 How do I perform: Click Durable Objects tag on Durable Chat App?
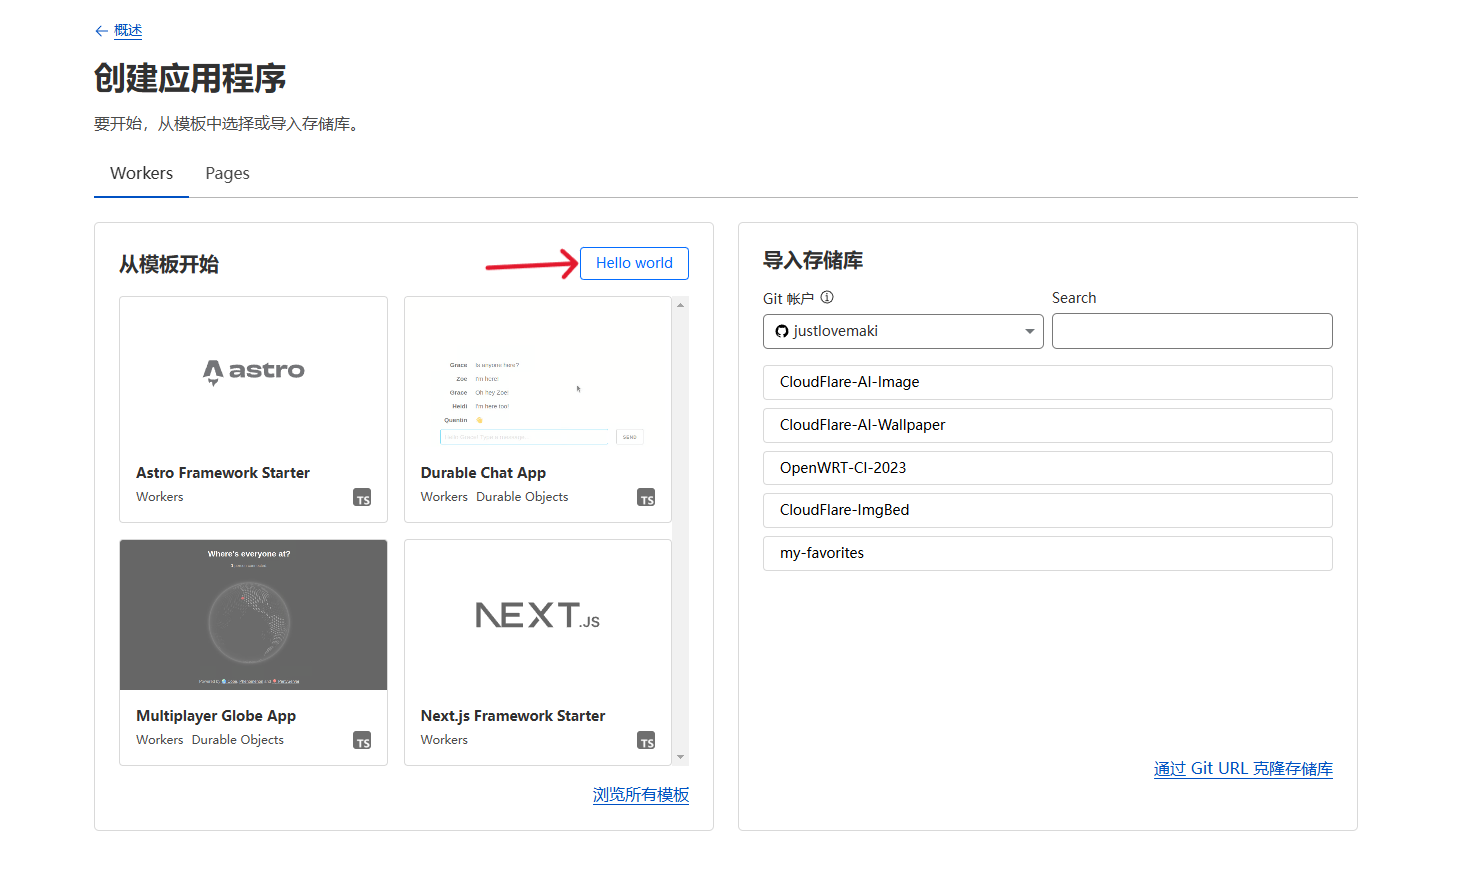tap(522, 497)
